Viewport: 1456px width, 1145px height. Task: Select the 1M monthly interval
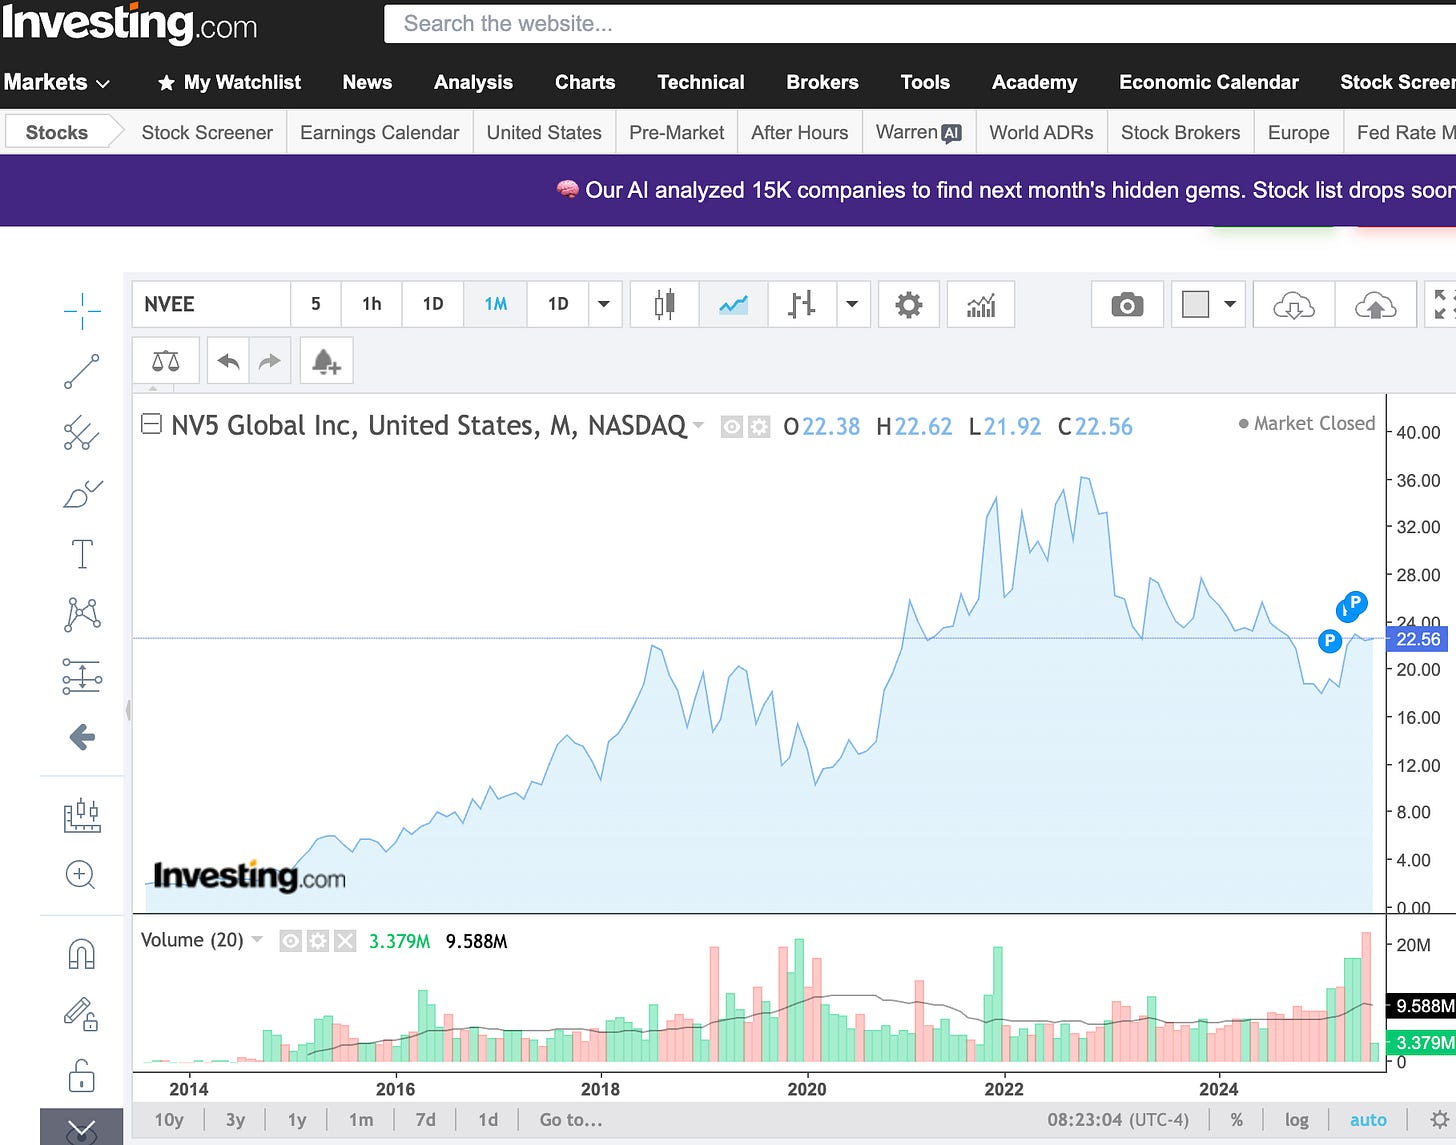click(496, 304)
